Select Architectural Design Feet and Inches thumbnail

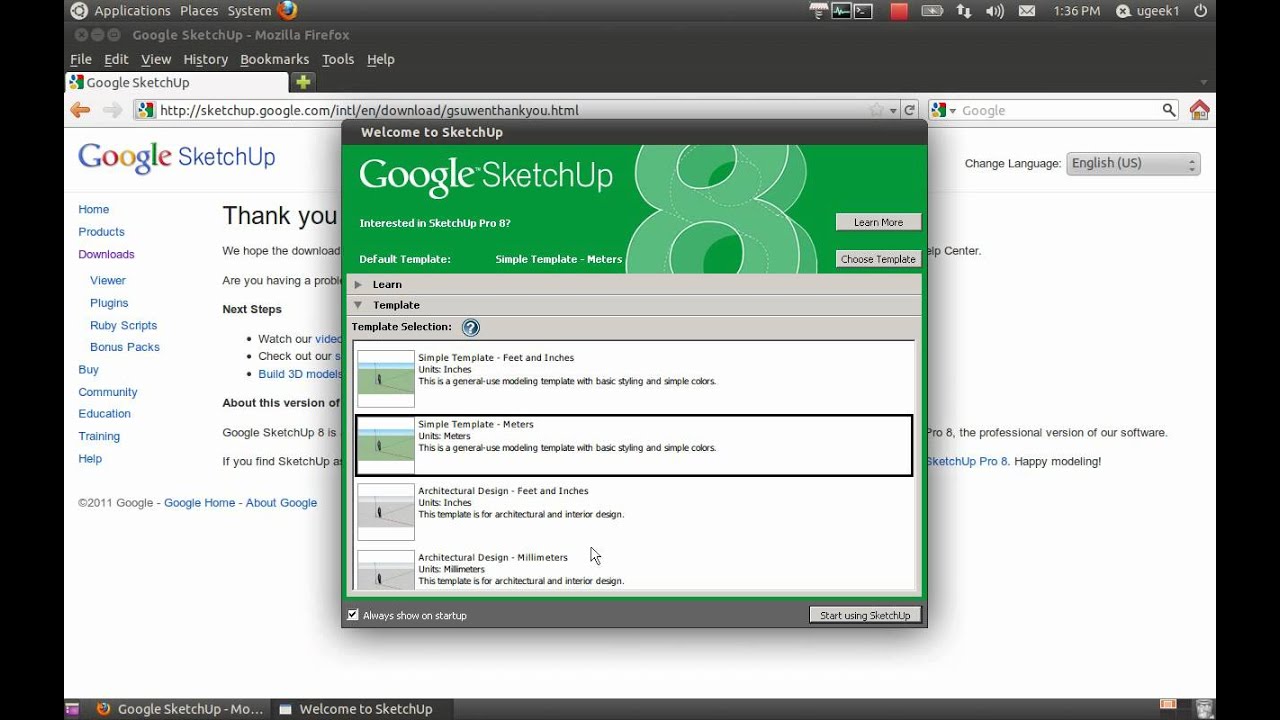[386, 512]
